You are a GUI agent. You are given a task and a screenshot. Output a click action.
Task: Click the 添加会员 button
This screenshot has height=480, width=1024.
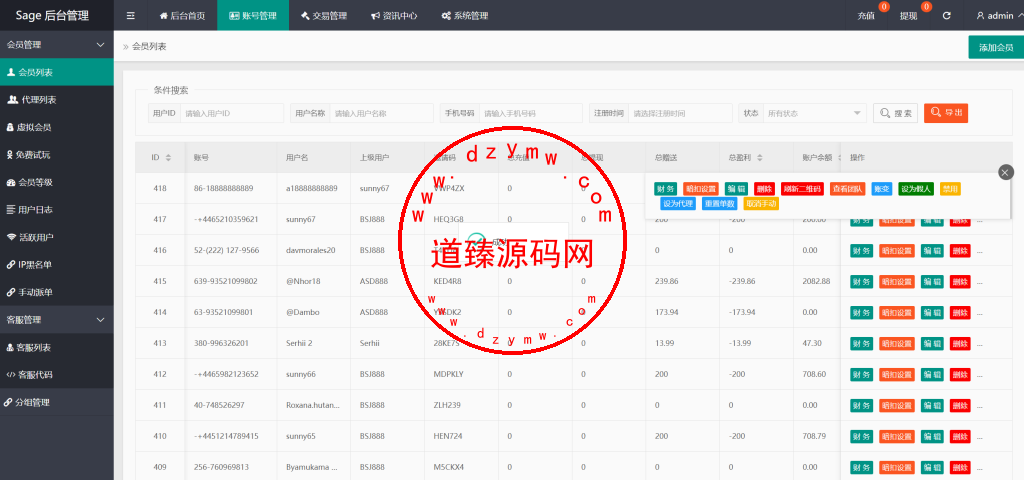pos(996,47)
